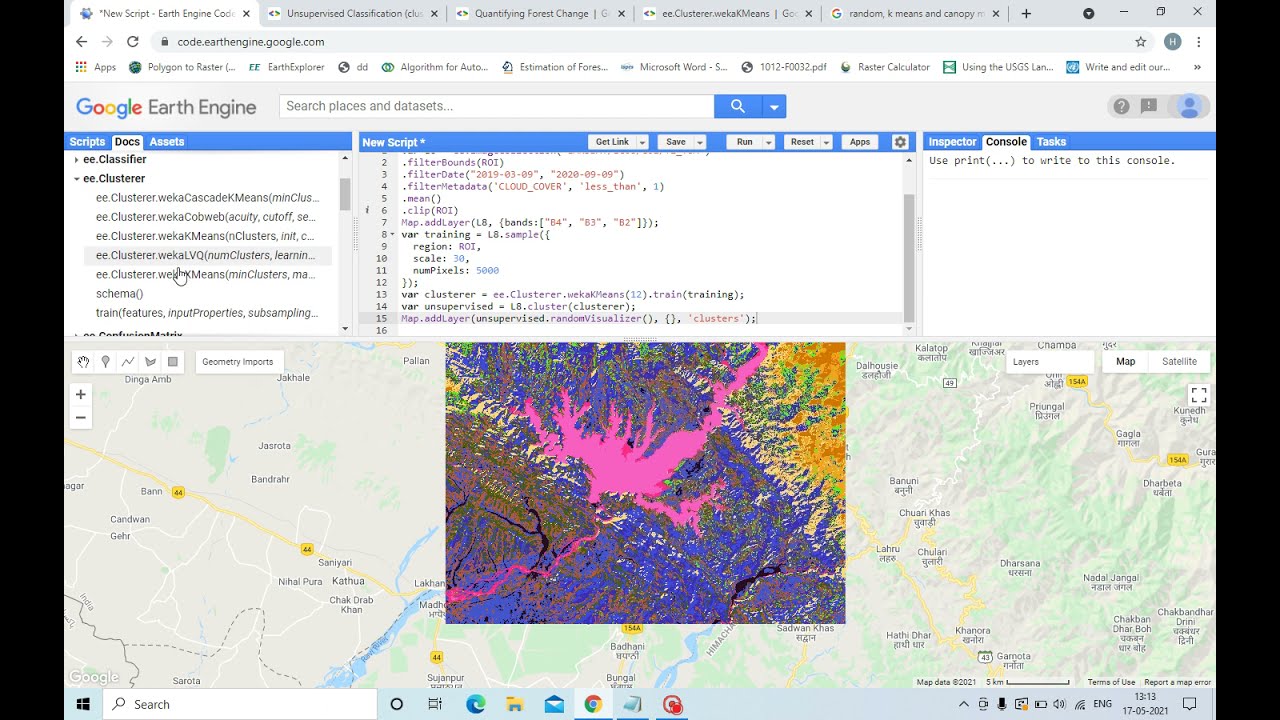Open the user account avatar

click(x=1189, y=106)
